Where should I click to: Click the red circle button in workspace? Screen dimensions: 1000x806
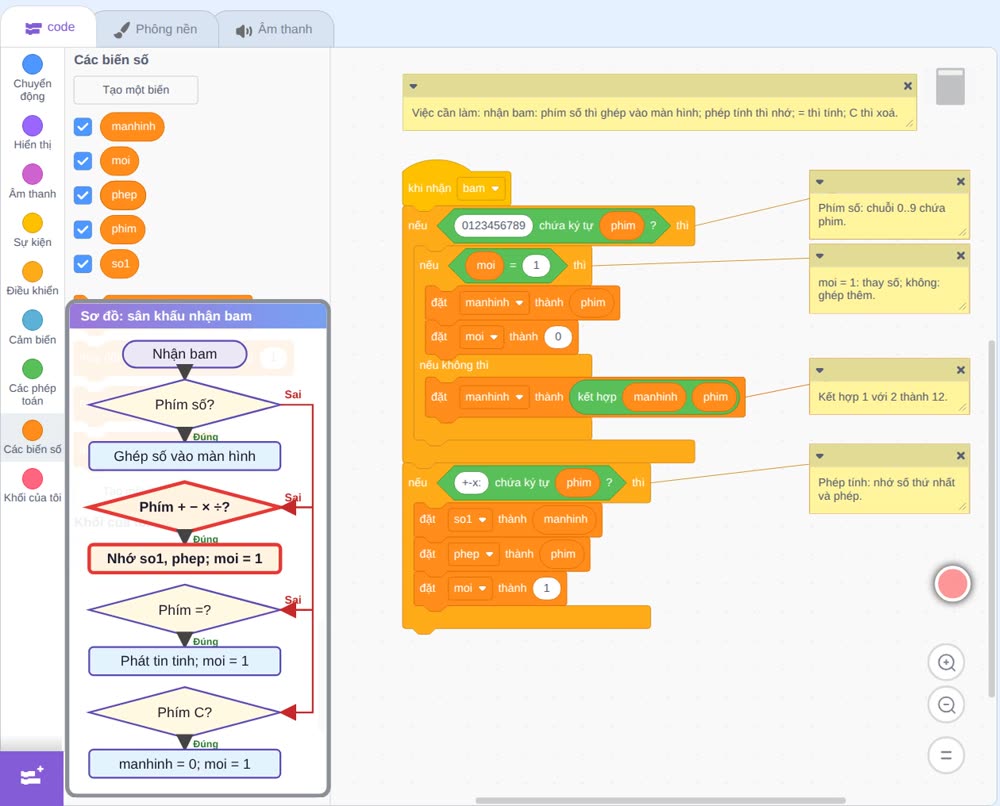952,583
